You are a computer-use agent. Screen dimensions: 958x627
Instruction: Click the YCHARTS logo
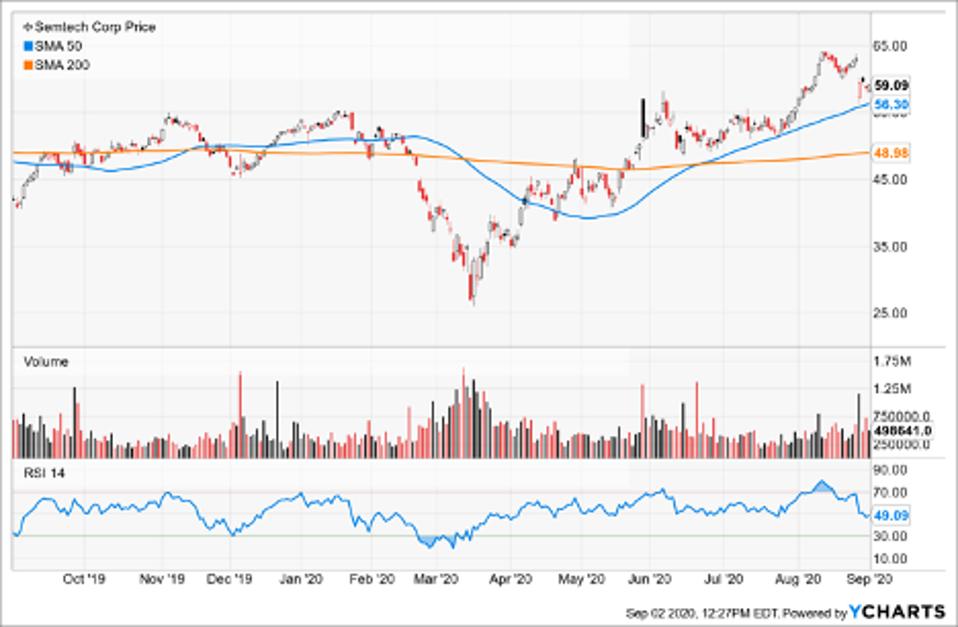click(898, 610)
